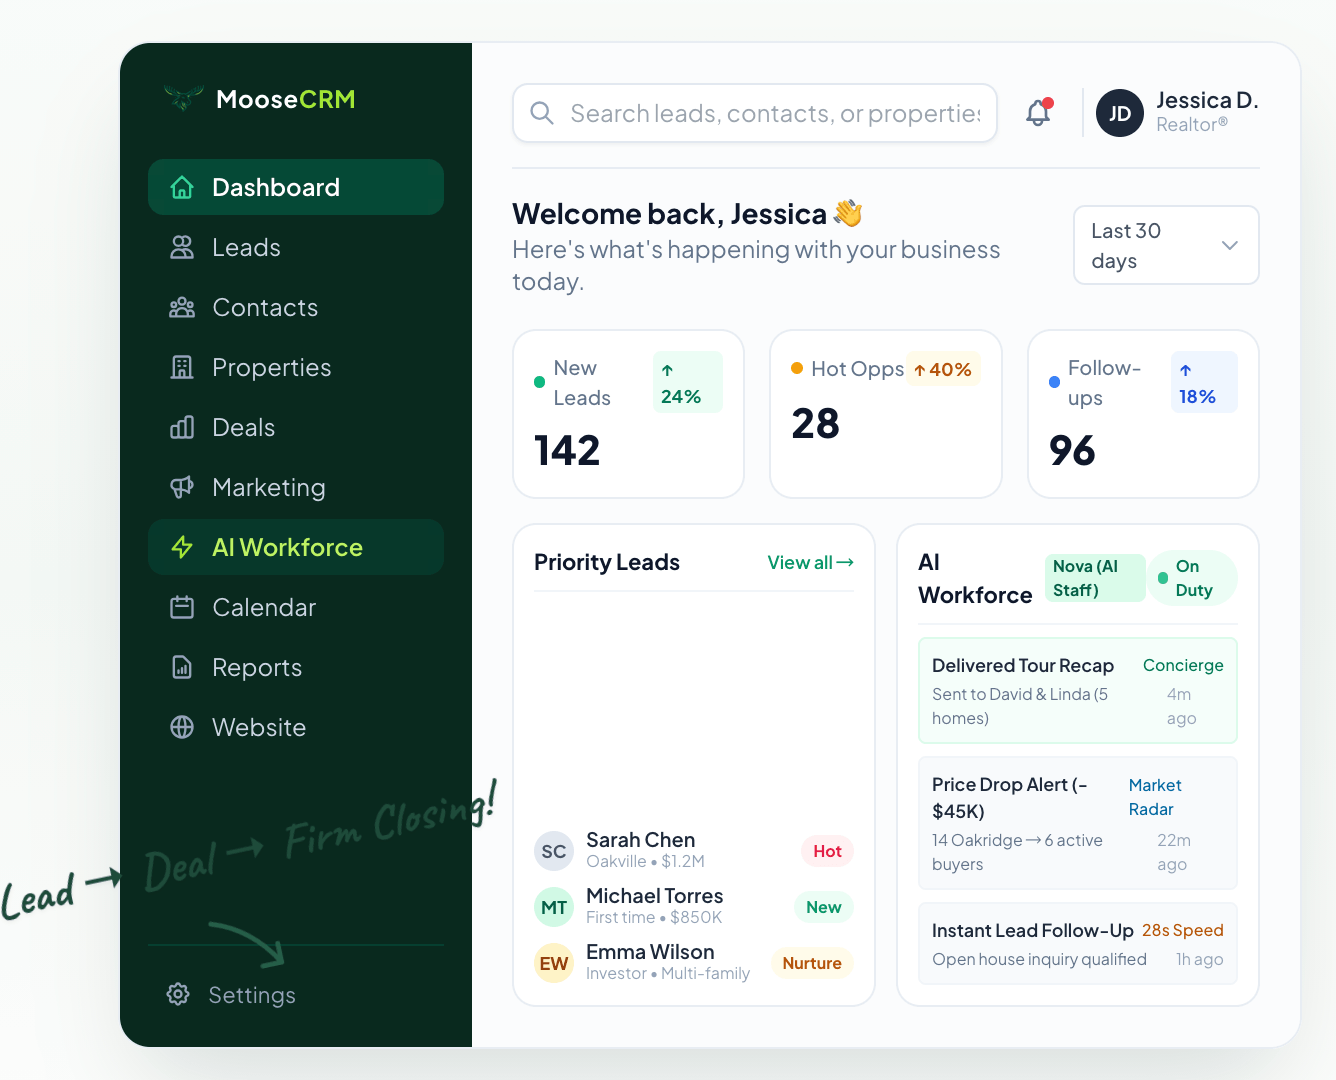Click View all priority leads link
The height and width of the screenshot is (1080, 1336).
810,562
